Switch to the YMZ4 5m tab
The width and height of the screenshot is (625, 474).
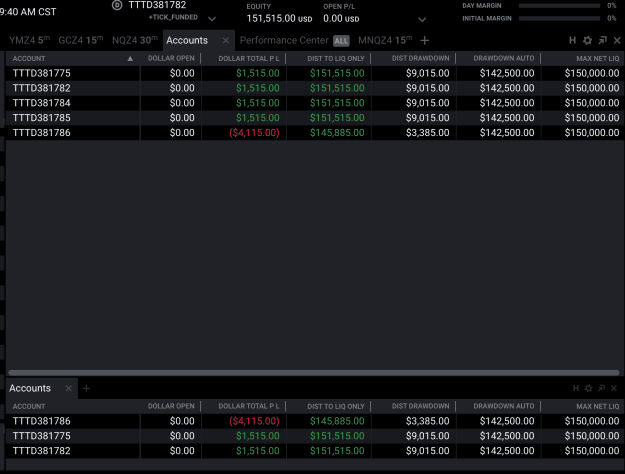tap(29, 40)
